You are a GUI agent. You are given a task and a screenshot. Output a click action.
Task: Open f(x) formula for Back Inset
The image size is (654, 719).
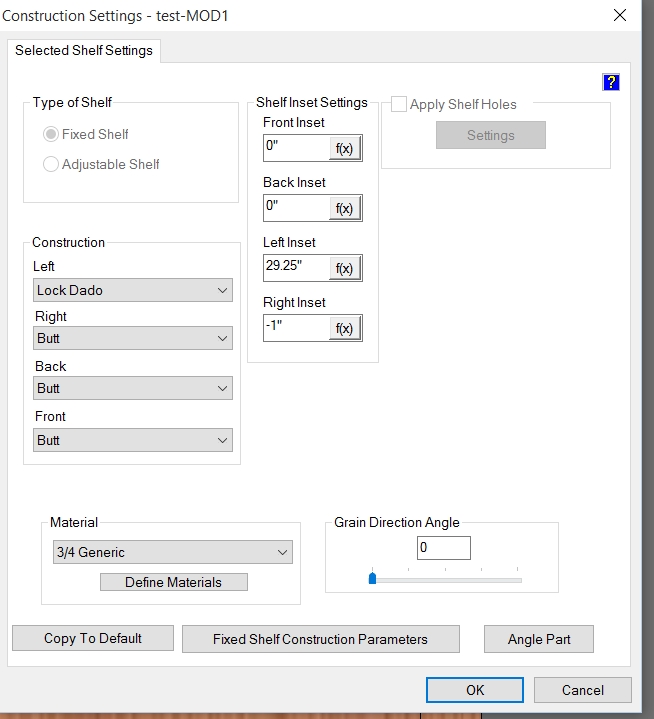(x=344, y=208)
